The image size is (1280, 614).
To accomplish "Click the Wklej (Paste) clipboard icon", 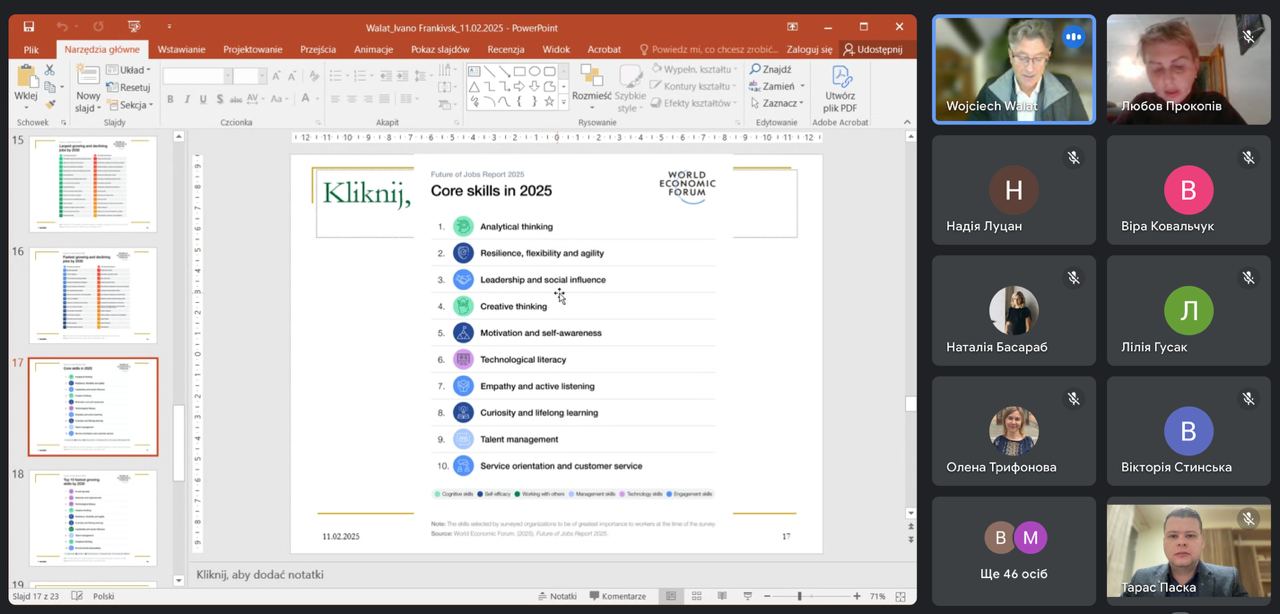I will pos(25,78).
